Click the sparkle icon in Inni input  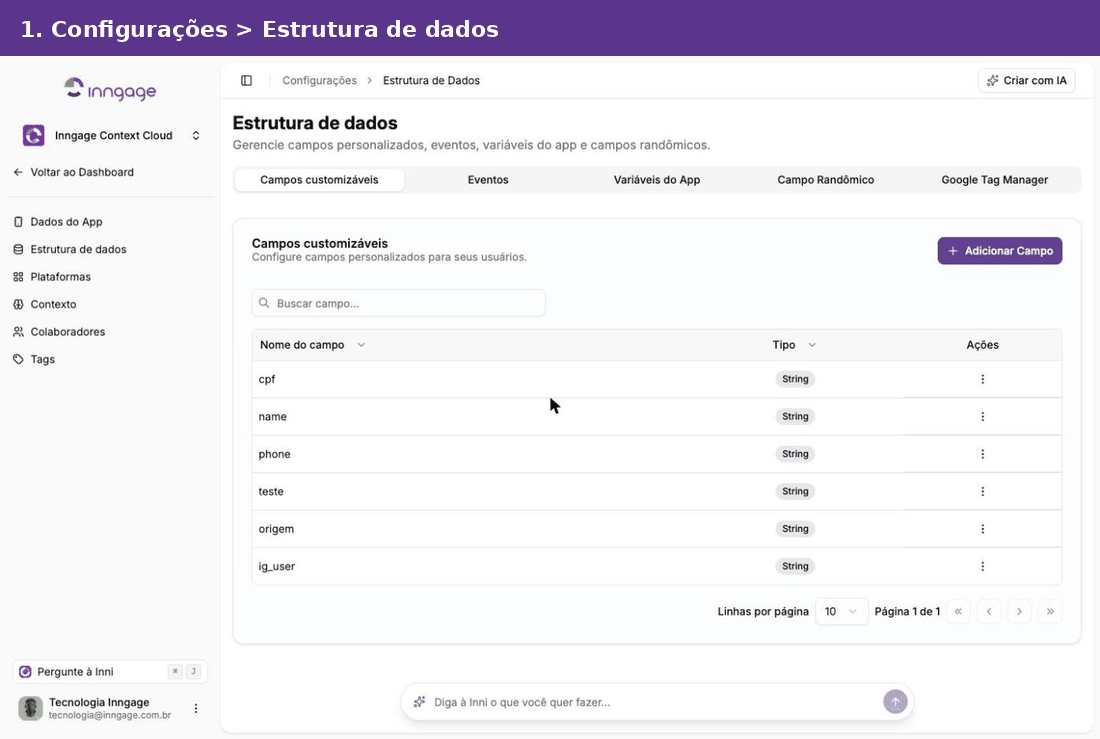pyautogui.click(x=420, y=702)
